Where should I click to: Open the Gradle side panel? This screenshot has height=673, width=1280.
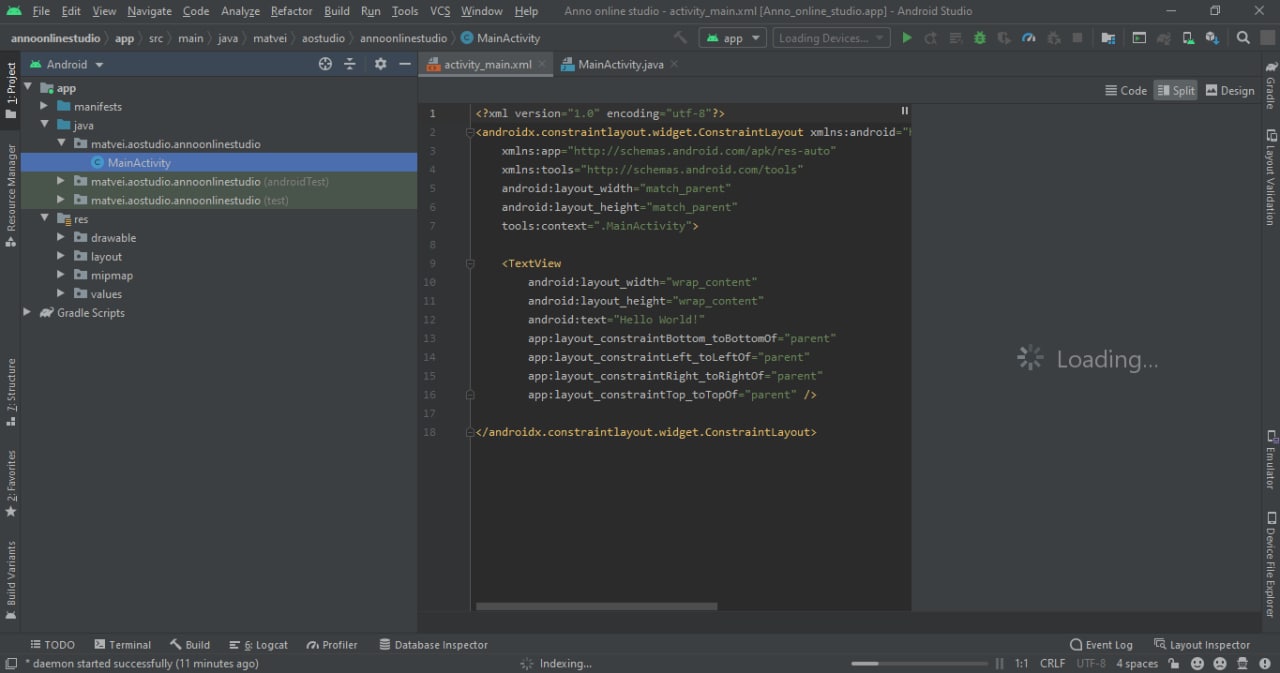point(1271,85)
